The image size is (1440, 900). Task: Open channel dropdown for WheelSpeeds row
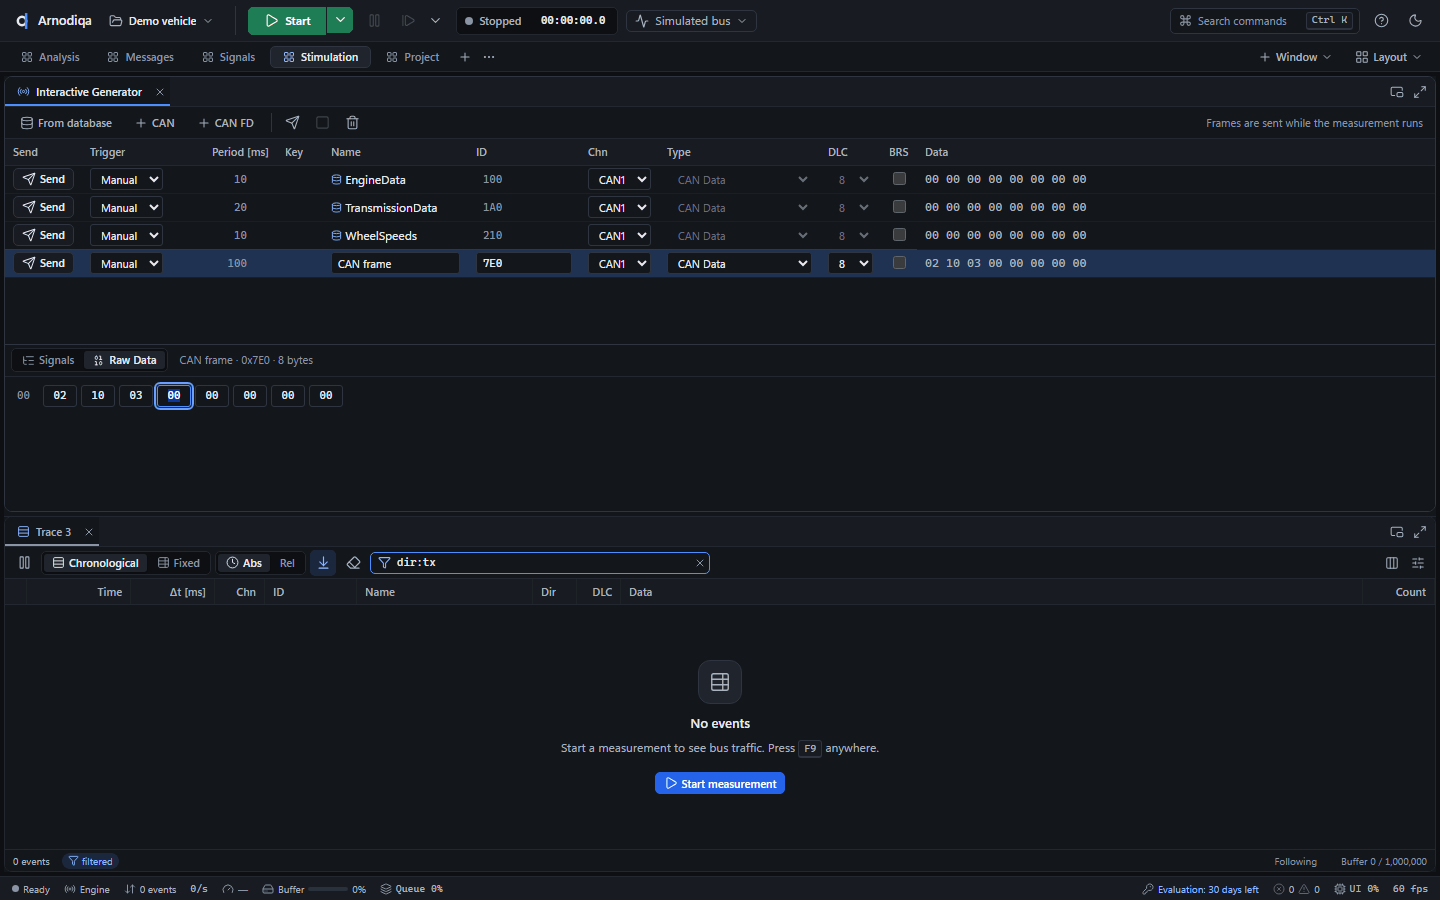[619, 236]
